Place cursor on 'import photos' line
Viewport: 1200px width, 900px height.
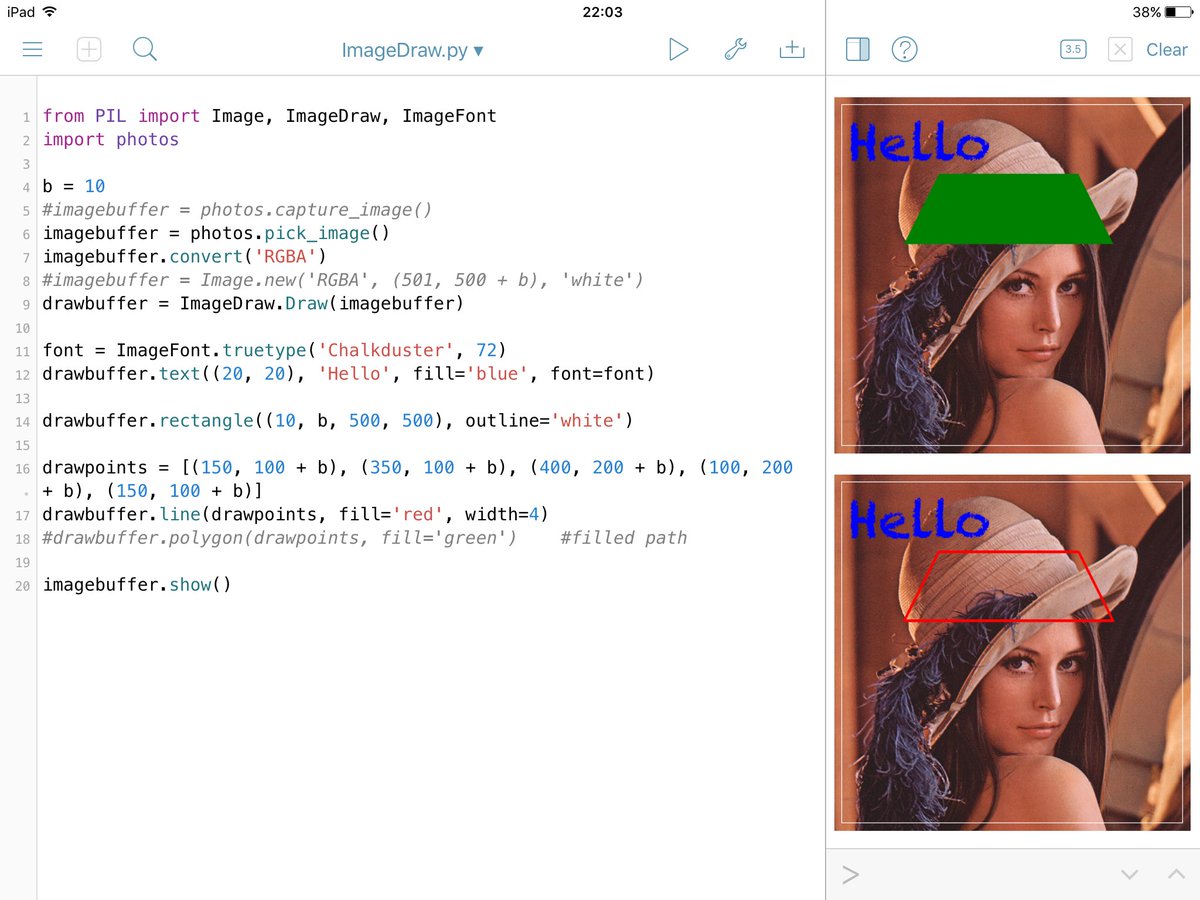pos(111,140)
